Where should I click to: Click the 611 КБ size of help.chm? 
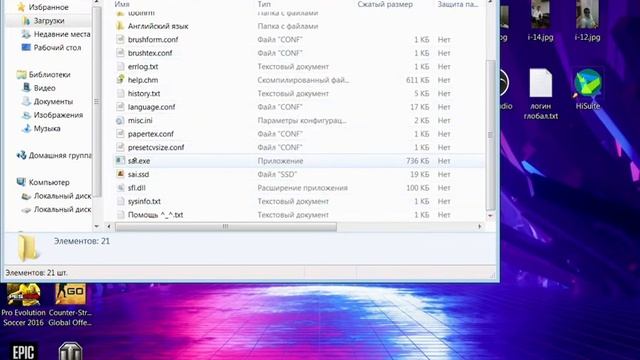coord(418,80)
